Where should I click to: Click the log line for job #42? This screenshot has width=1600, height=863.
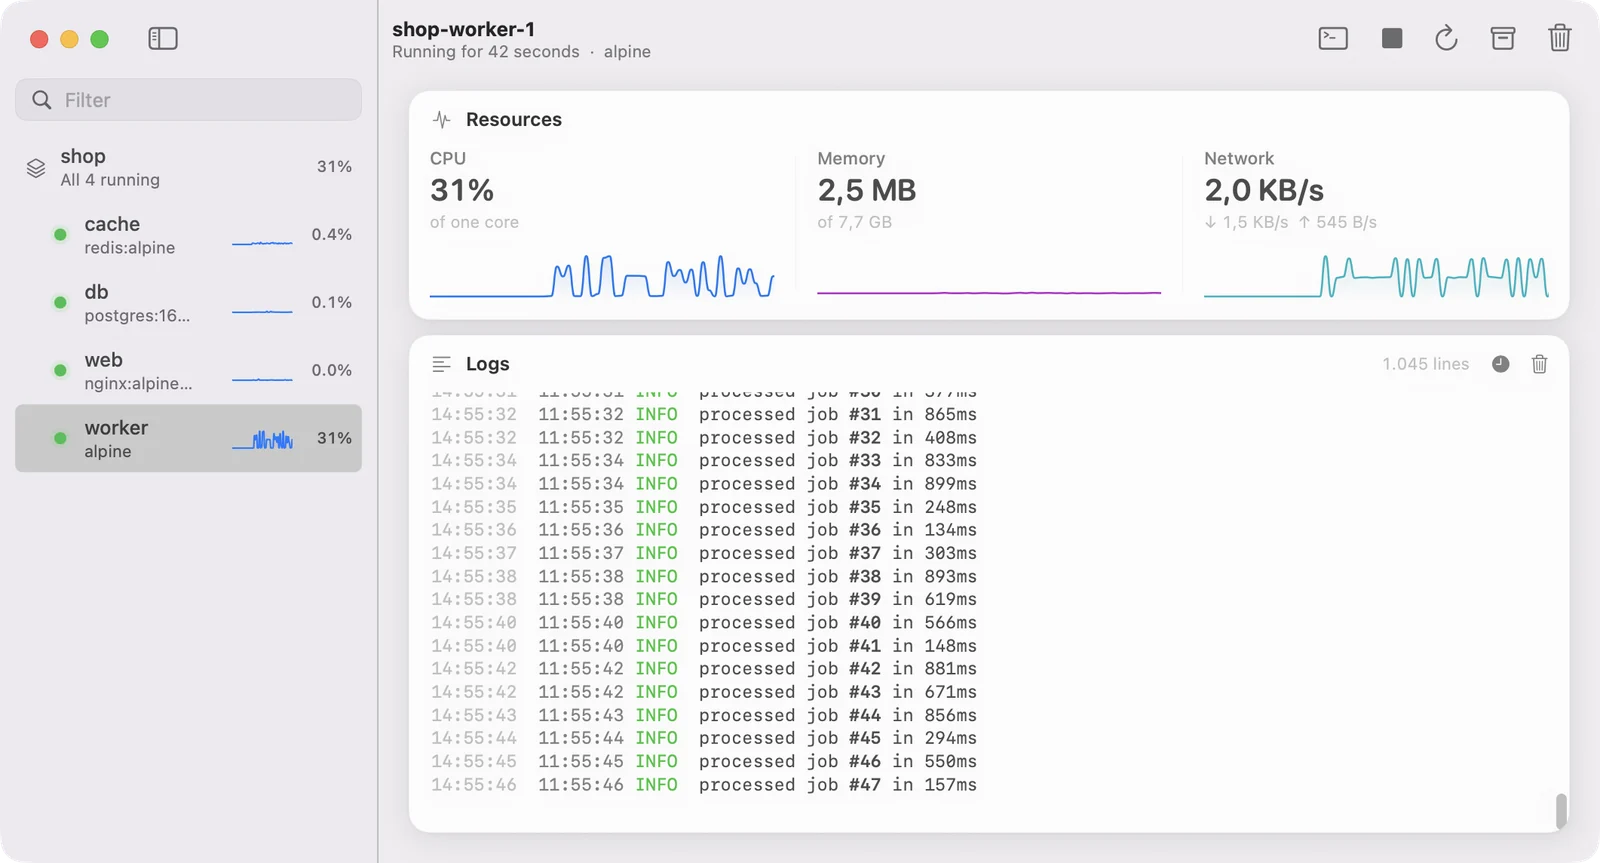[x=704, y=669]
